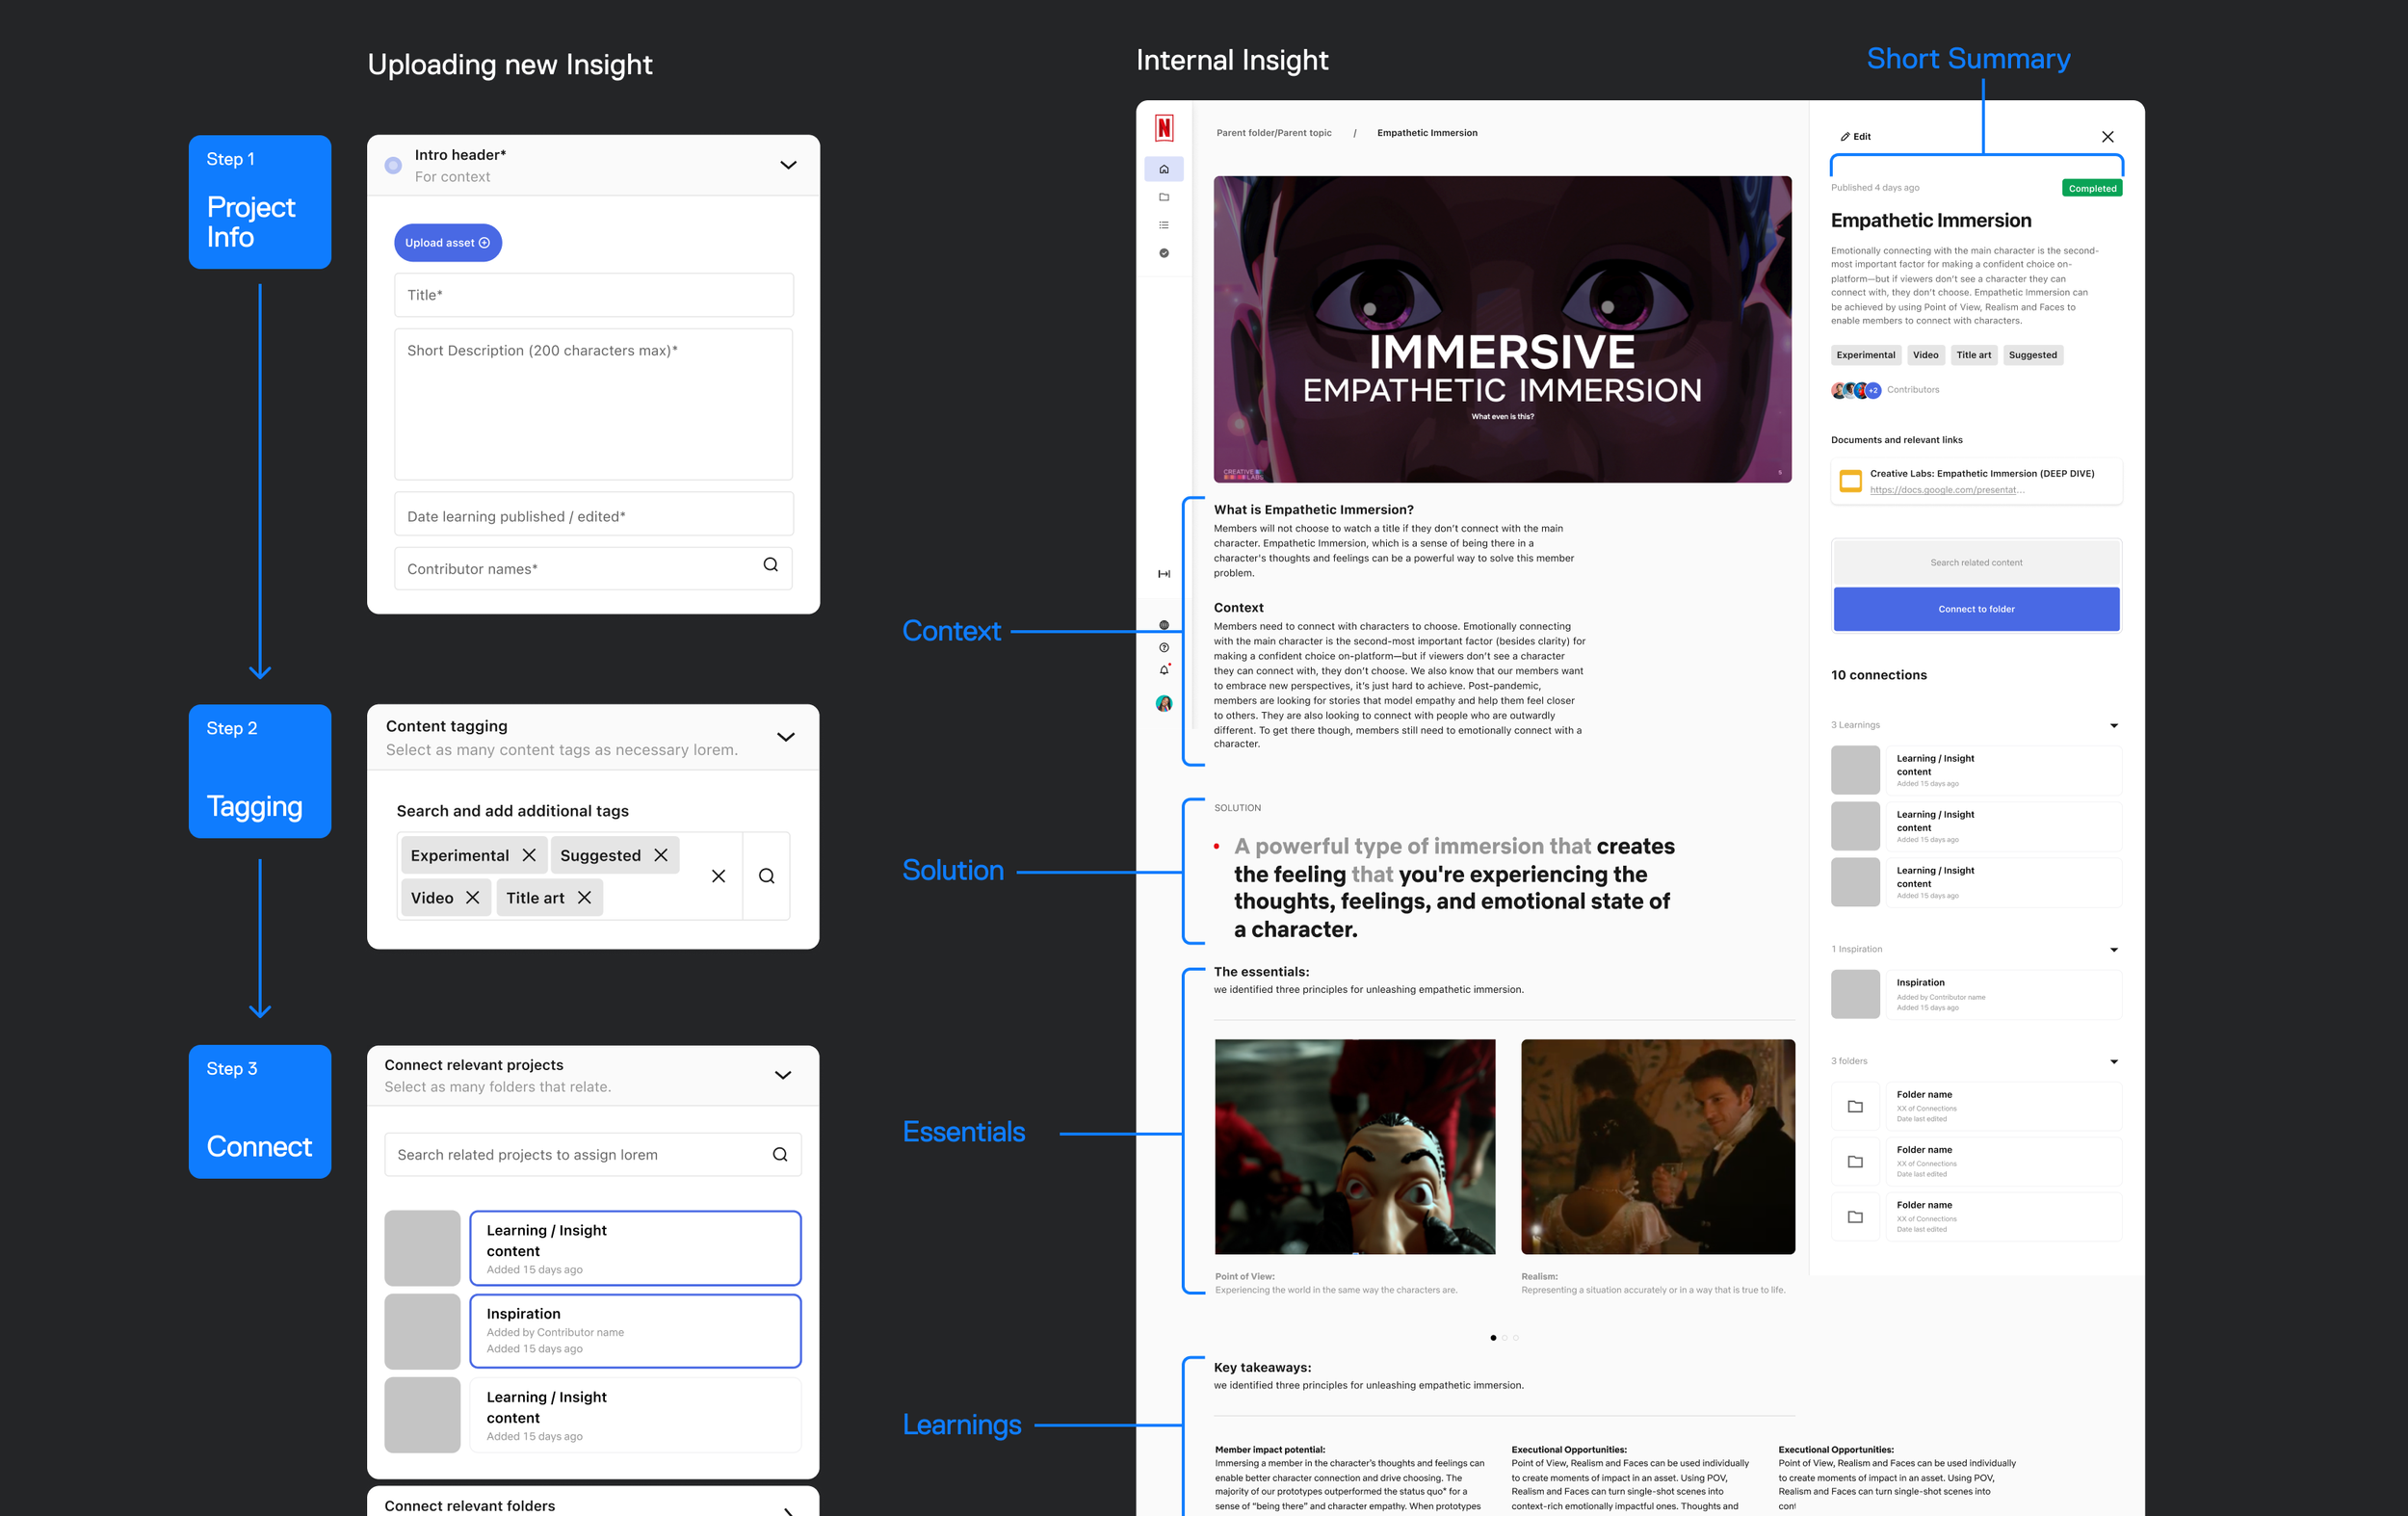Open the list view sidebar icon
Image resolution: width=2408 pixels, height=1516 pixels.
pos(1163,225)
